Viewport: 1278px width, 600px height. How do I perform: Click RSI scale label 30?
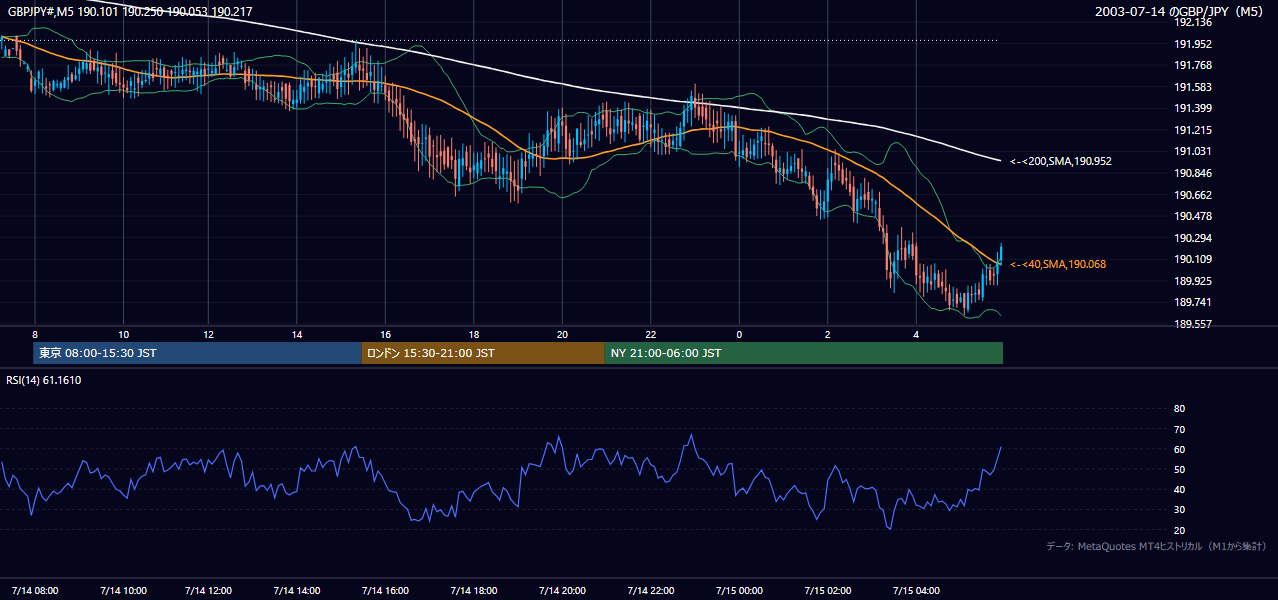[x=1179, y=510]
